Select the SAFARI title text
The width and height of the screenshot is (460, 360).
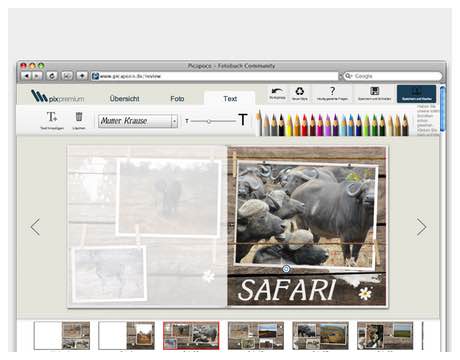pos(287,289)
